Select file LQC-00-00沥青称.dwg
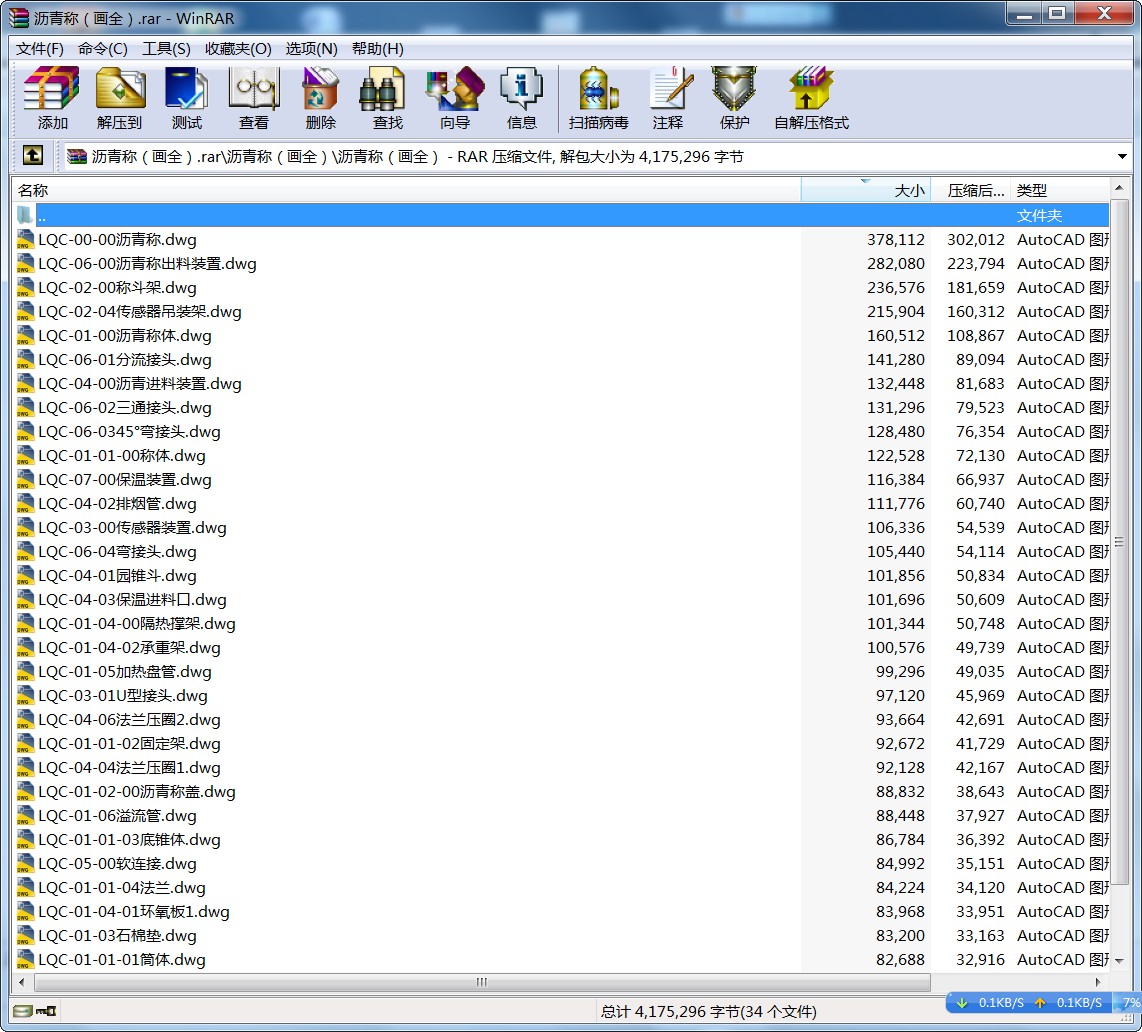Viewport: 1142px width, 1032px height. click(x=118, y=240)
